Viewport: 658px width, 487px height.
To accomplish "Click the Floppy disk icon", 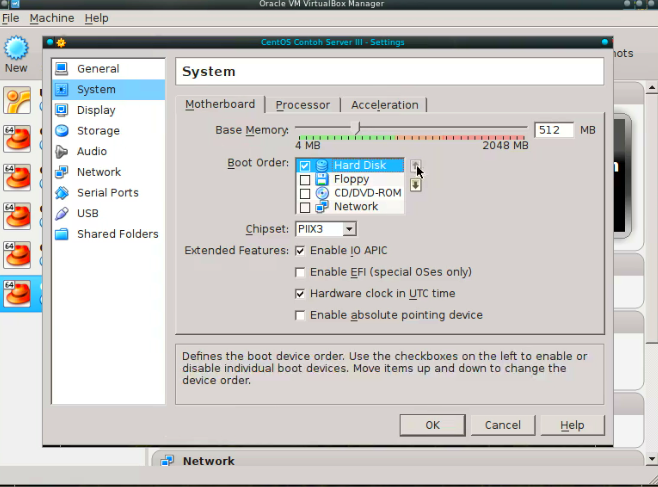I will (322, 179).
